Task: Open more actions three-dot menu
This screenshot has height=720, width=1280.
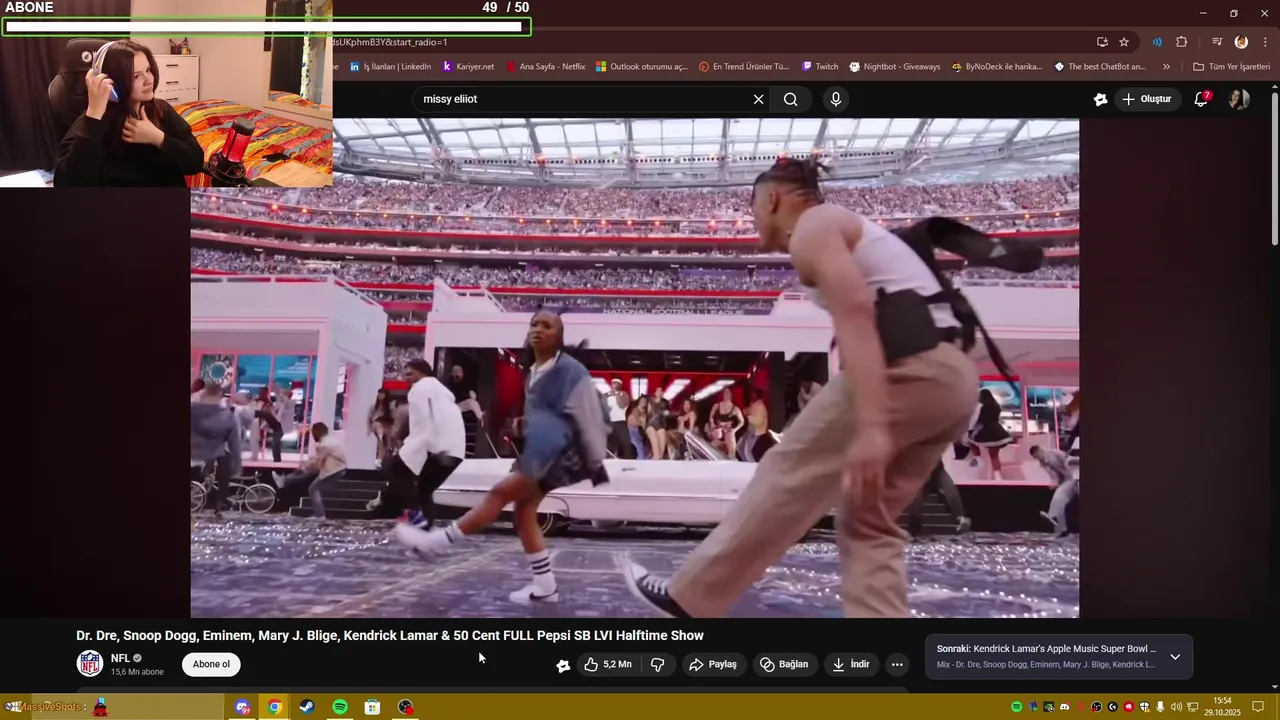Action: click(897, 664)
